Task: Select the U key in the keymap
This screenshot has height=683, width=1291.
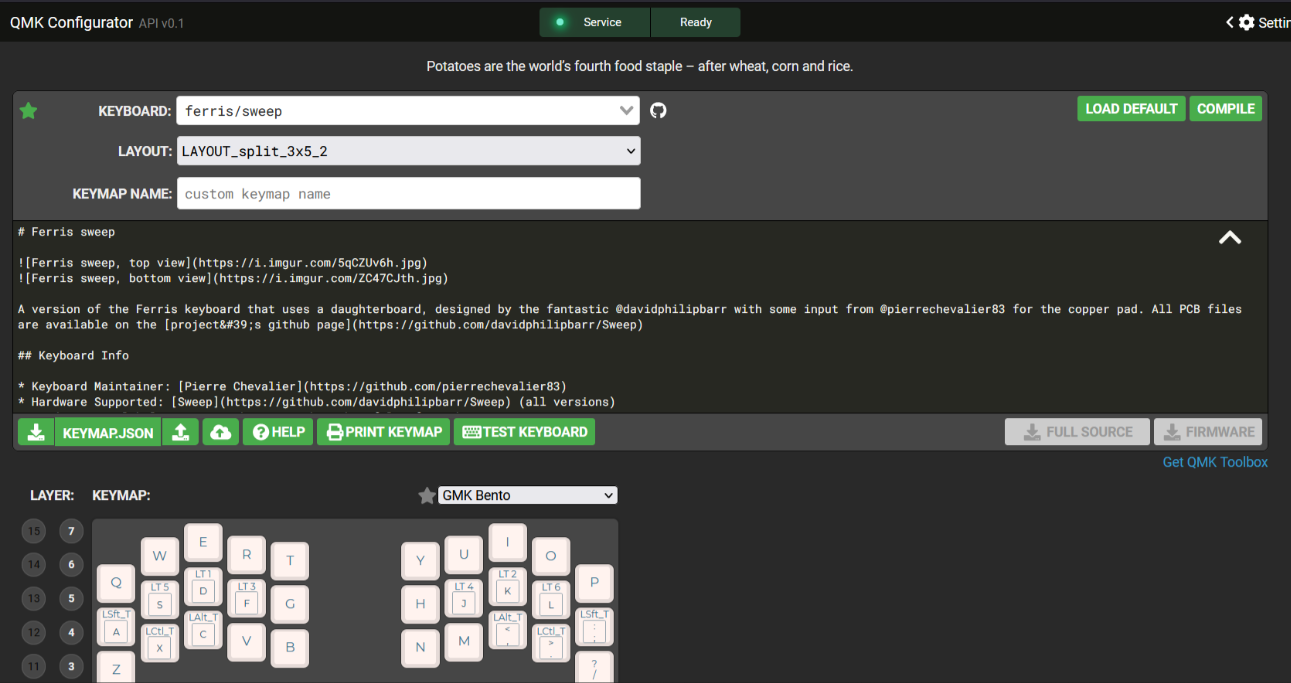Action: (x=464, y=555)
